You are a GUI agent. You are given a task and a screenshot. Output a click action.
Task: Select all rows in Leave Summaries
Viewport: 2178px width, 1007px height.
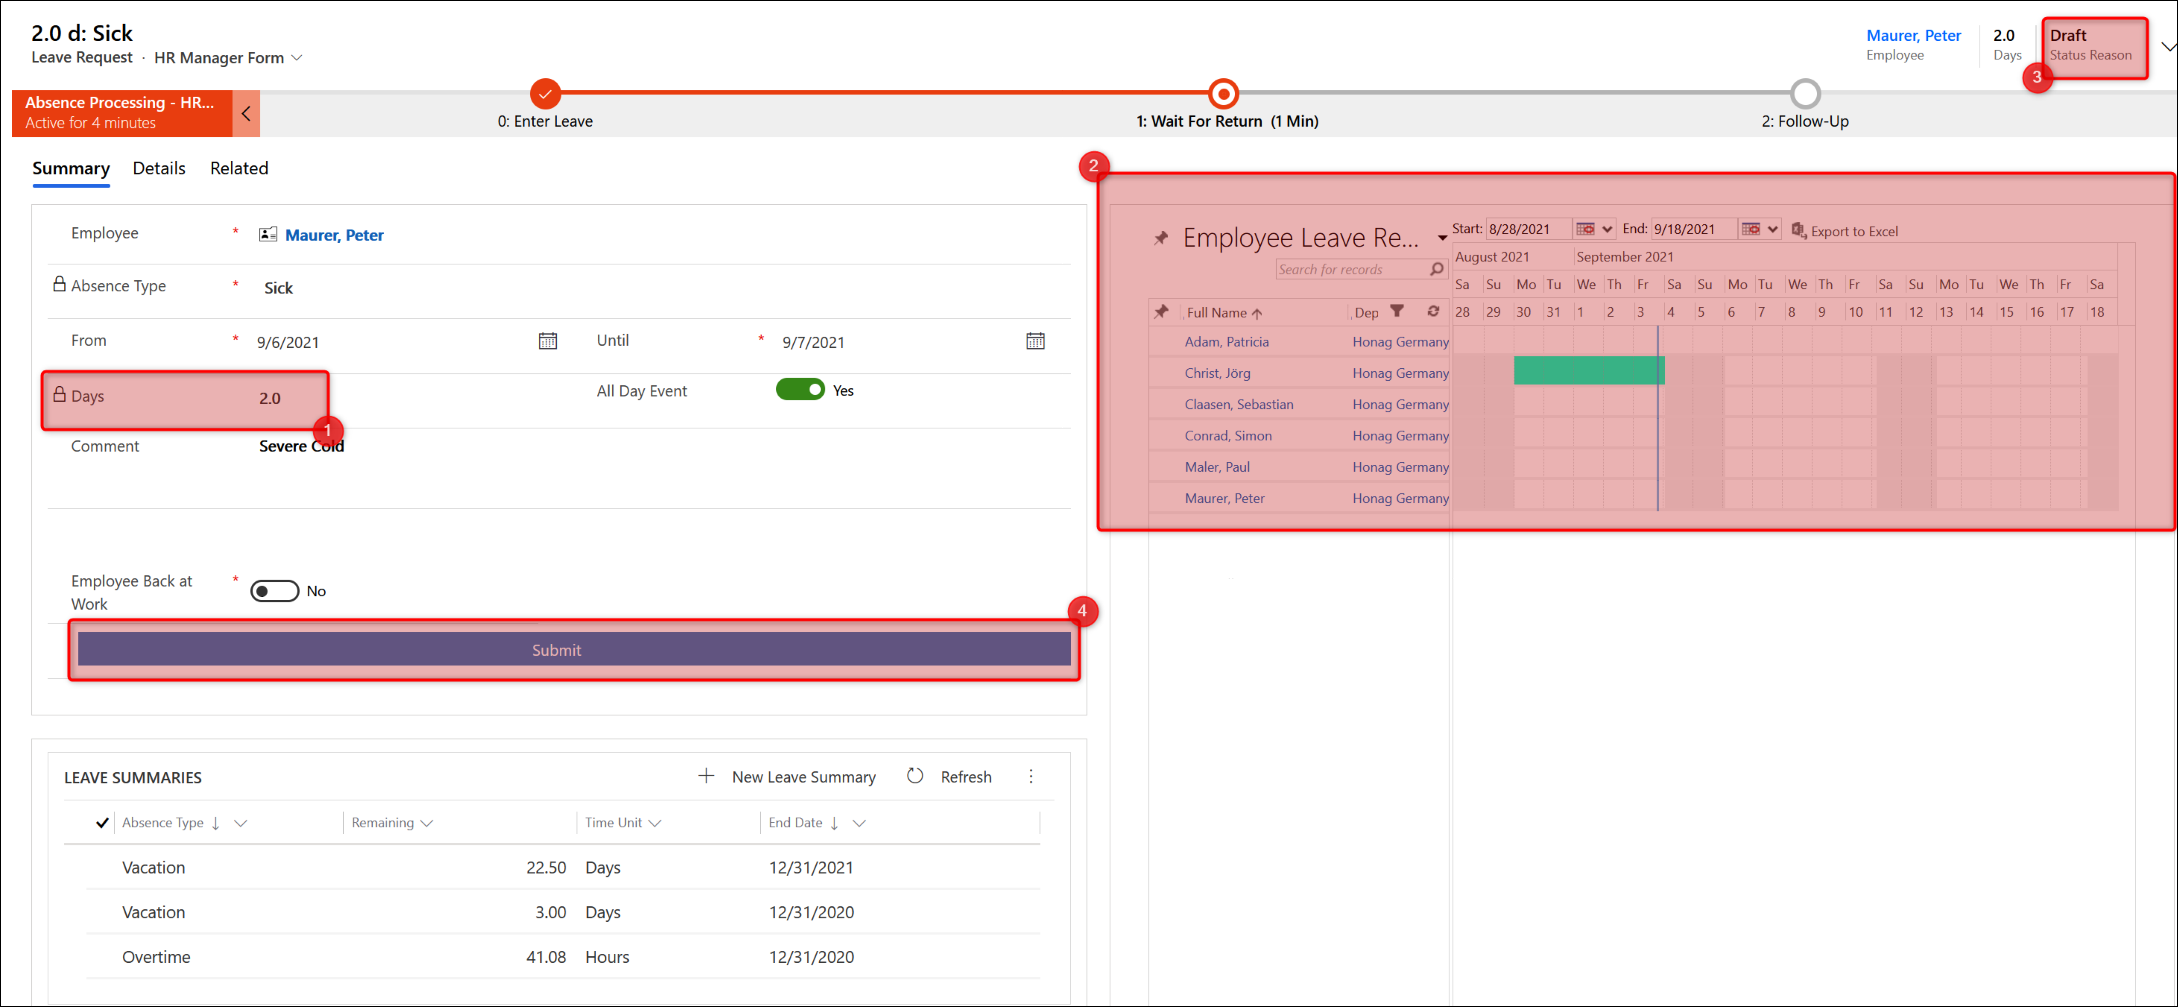point(102,823)
